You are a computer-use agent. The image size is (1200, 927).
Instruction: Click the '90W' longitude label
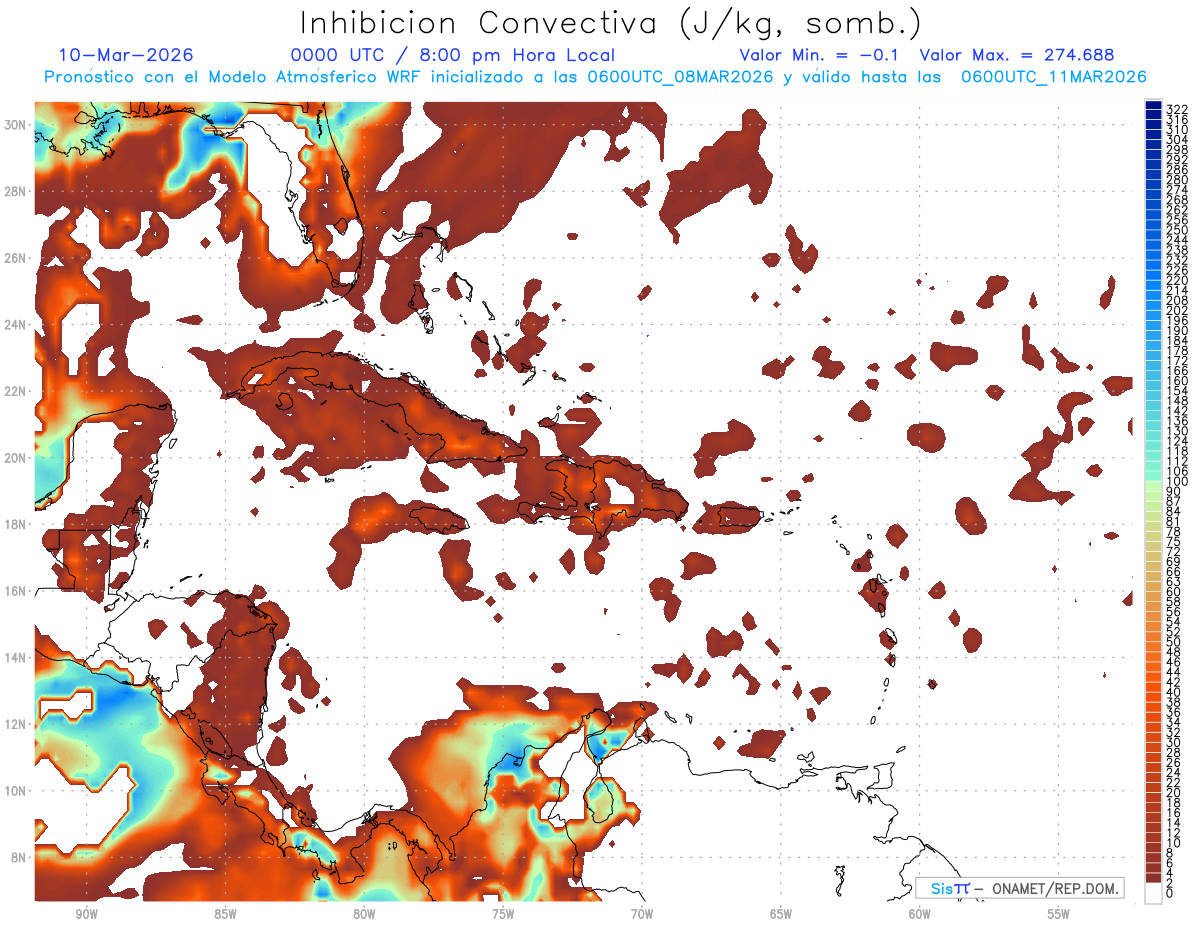pyautogui.click(x=87, y=914)
